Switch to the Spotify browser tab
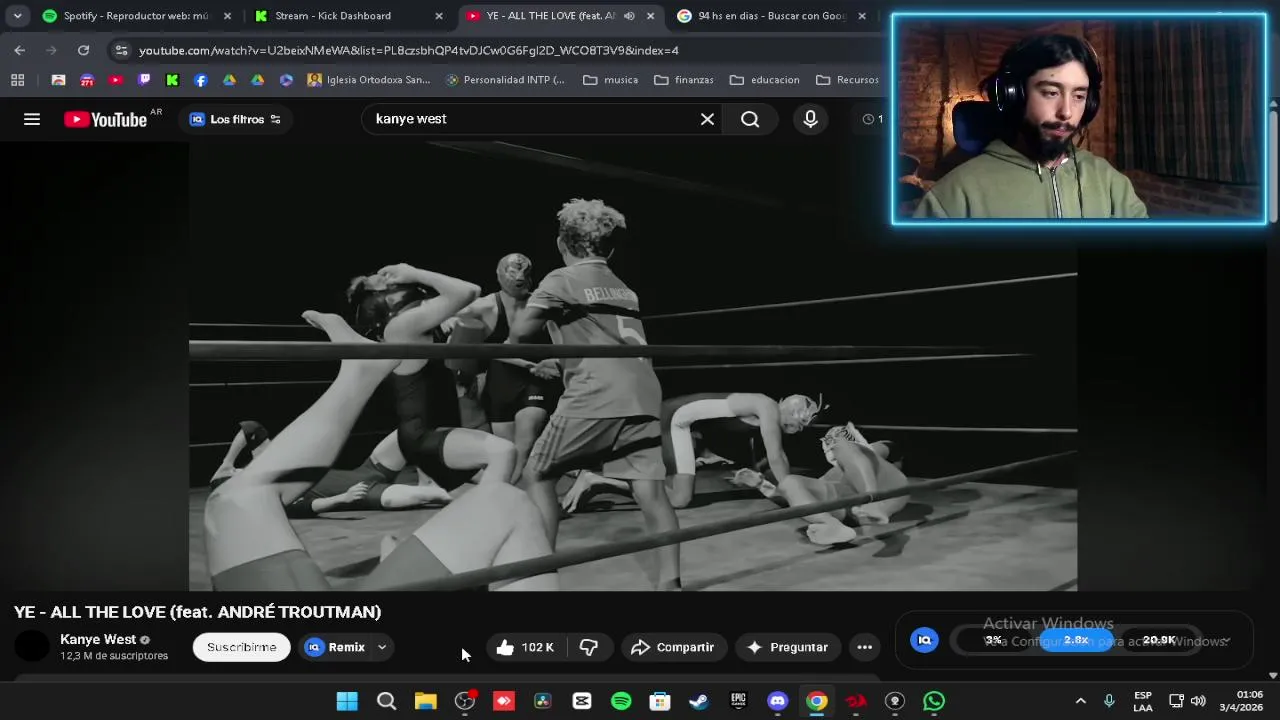1280x720 pixels. 135,16
